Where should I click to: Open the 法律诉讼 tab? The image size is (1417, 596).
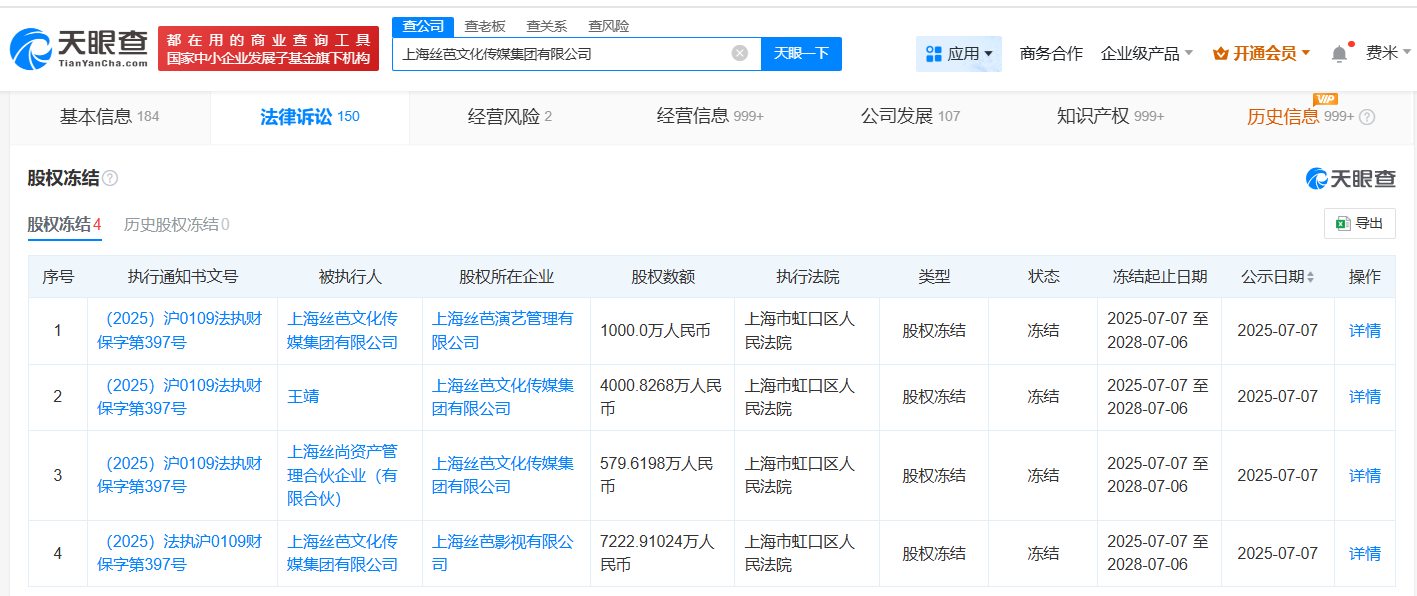[310, 117]
